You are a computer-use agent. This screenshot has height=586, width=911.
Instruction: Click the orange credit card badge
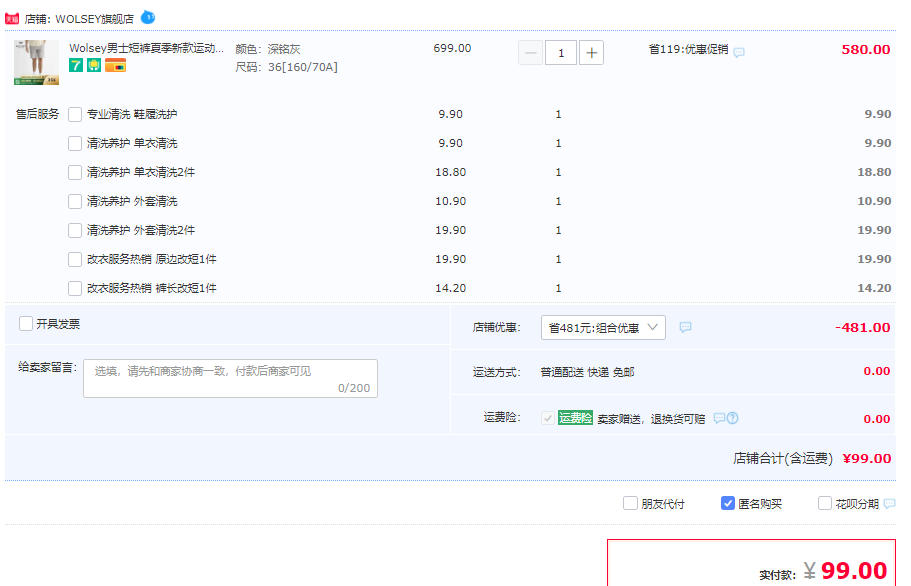click(115, 65)
